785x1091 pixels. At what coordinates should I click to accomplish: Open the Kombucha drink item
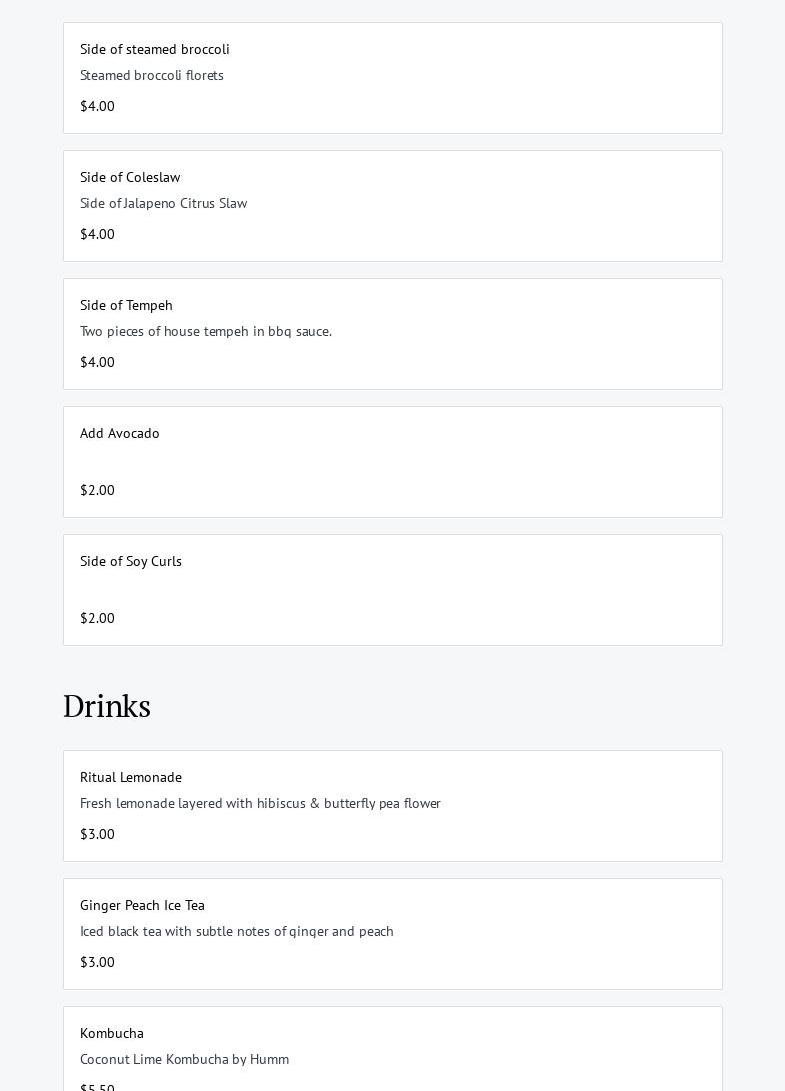[x=392, y=1050]
